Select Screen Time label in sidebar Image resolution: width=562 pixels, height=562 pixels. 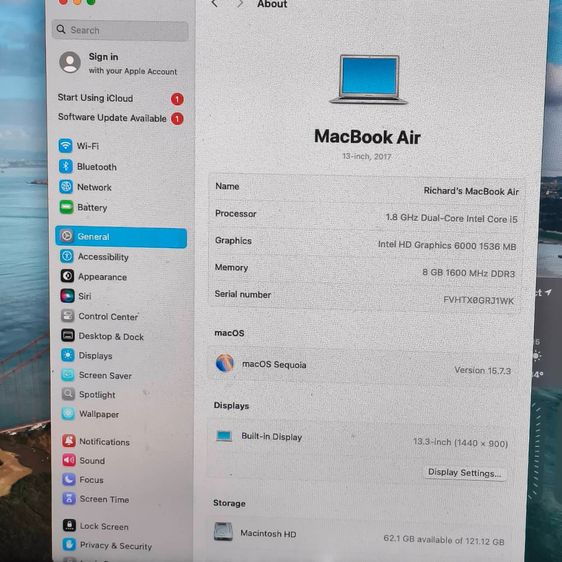(x=104, y=499)
